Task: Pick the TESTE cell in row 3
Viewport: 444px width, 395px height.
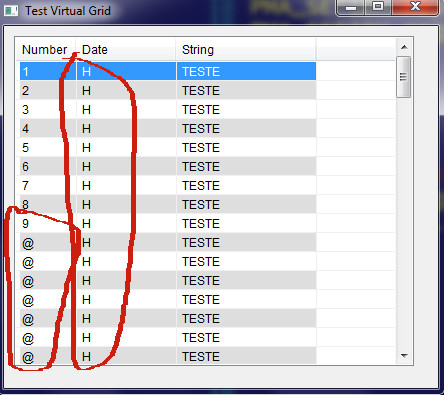Action: click(246, 109)
